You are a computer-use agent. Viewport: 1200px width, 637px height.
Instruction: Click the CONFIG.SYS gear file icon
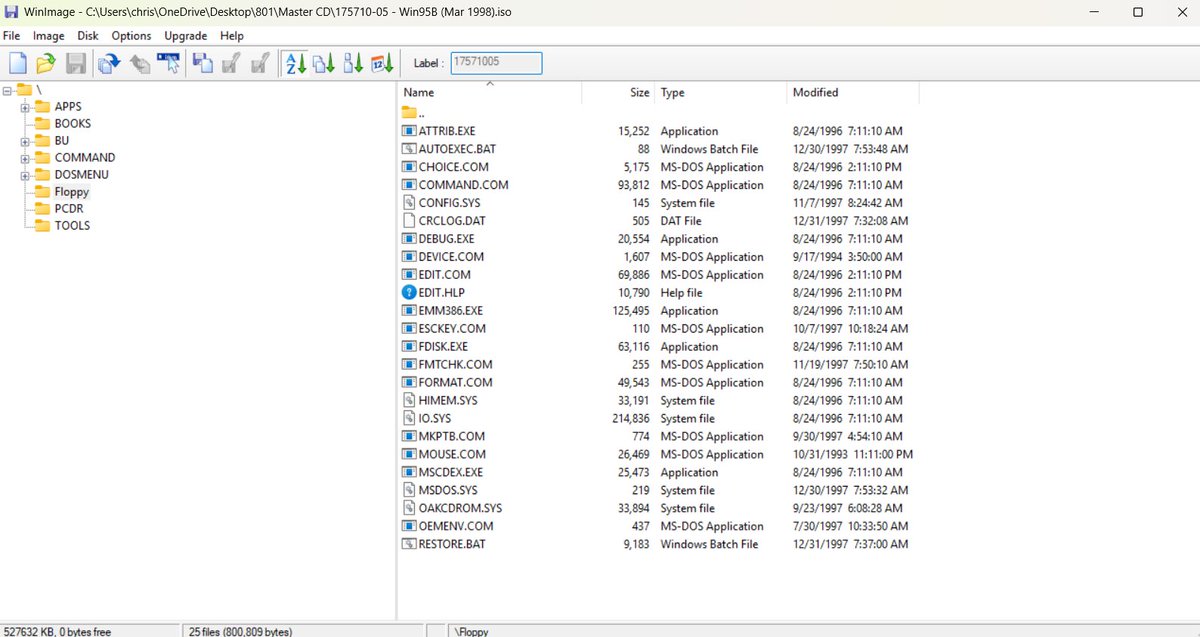[x=409, y=203]
